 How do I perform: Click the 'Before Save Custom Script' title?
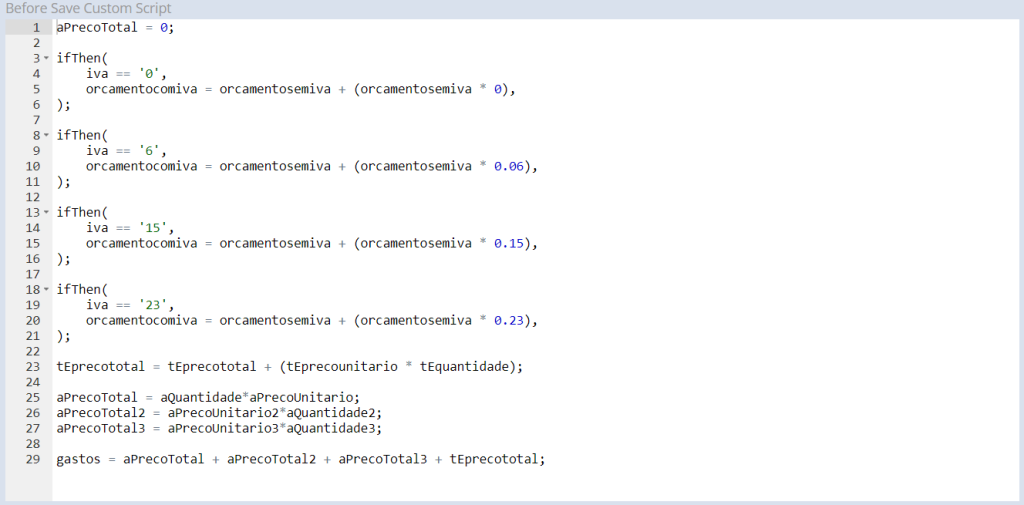(x=88, y=8)
